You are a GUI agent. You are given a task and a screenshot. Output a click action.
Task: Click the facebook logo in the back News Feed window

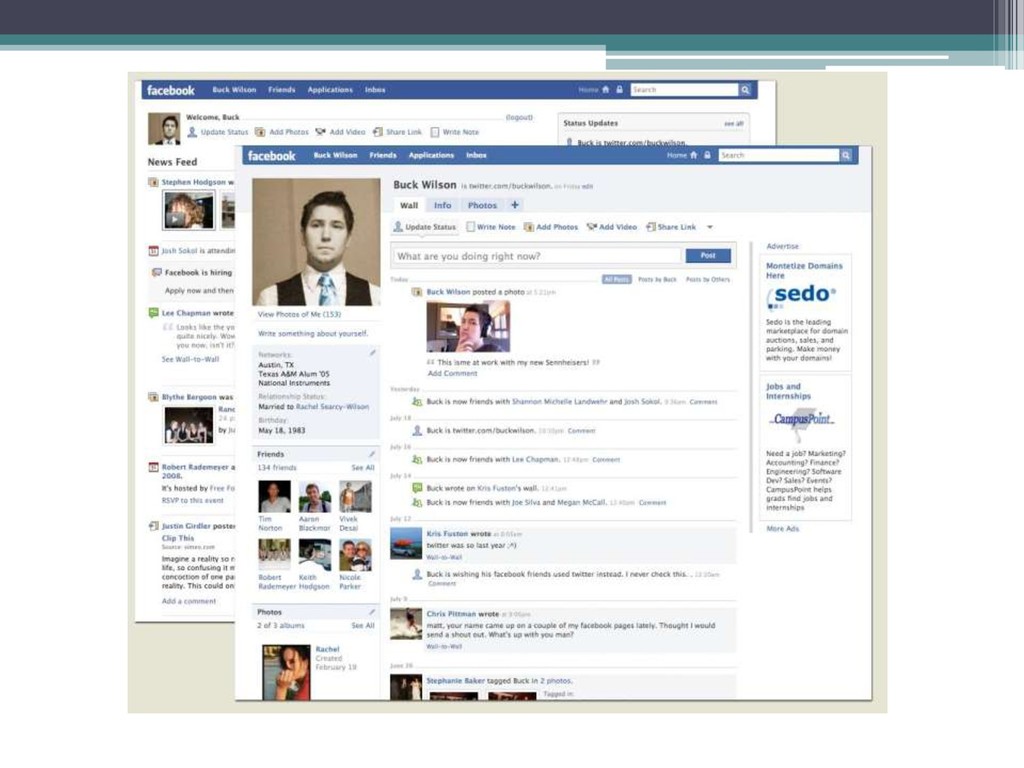point(170,90)
